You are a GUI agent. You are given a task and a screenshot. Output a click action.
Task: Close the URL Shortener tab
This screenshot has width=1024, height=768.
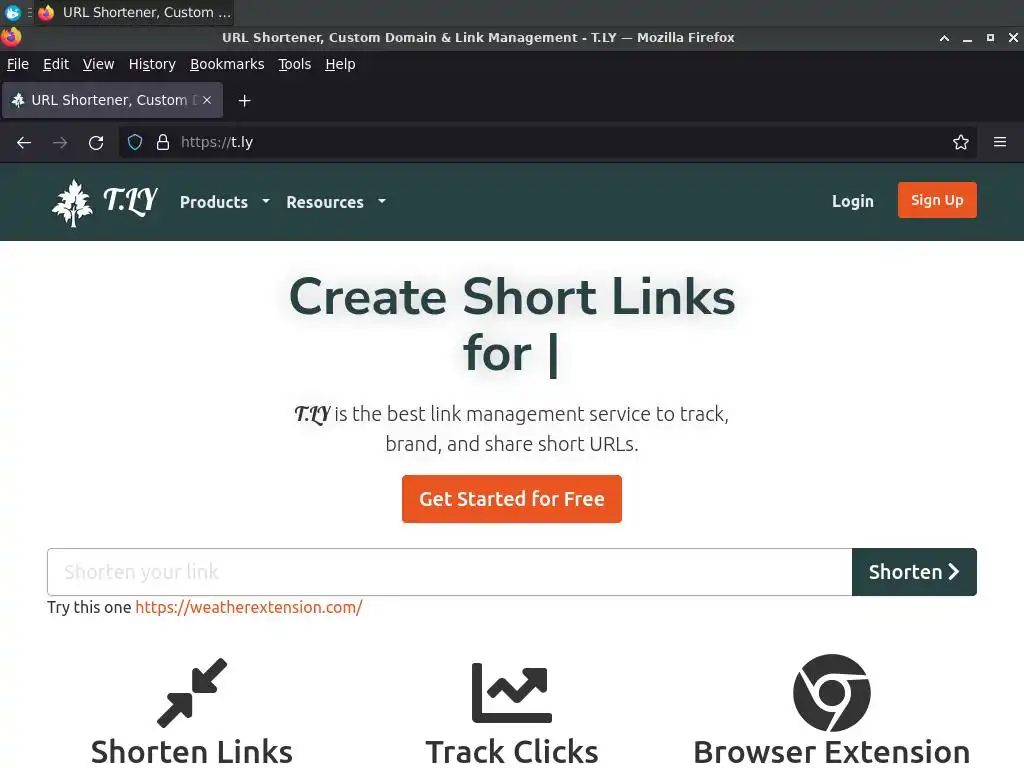(207, 100)
